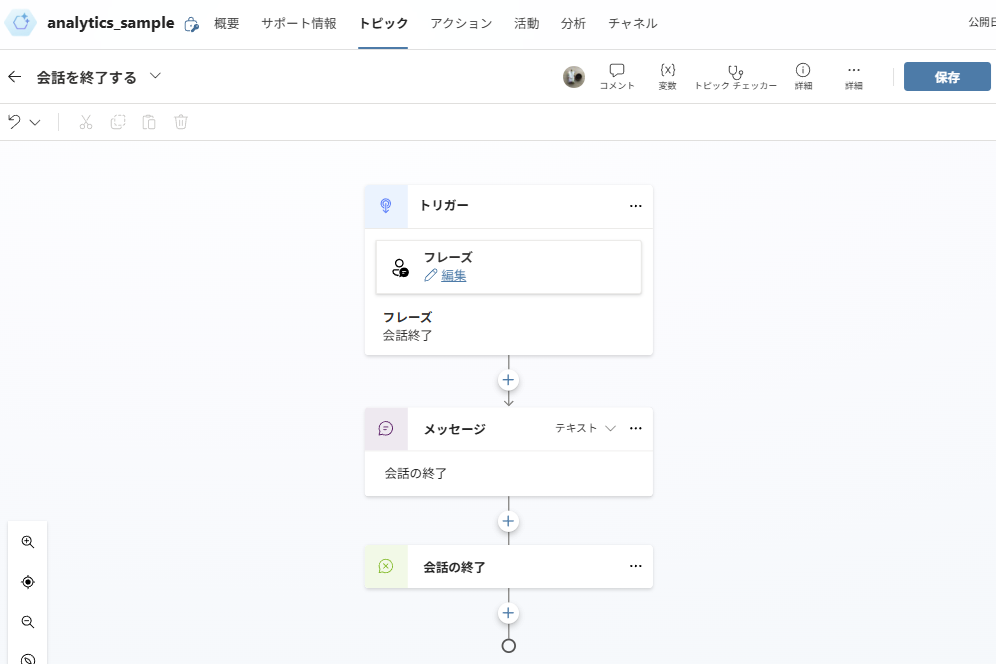Add node below the 会話の終了 node
Image resolution: width=996 pixels, height=664 pixels.
[508, 613]
